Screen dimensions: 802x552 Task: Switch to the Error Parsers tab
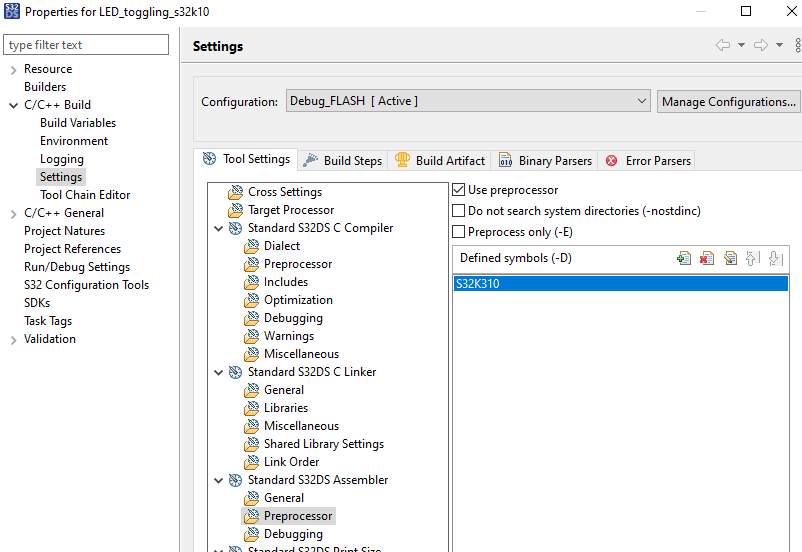[x=648, y=161]
